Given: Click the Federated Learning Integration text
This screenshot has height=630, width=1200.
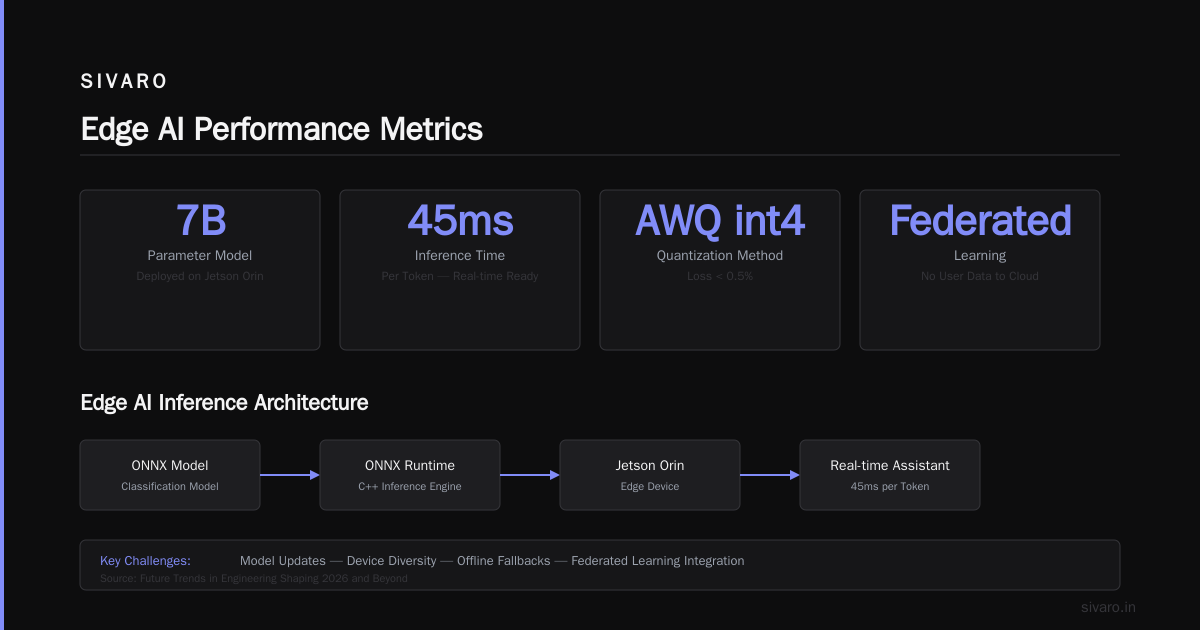Looking at the screenshot, I should point(658,561).
